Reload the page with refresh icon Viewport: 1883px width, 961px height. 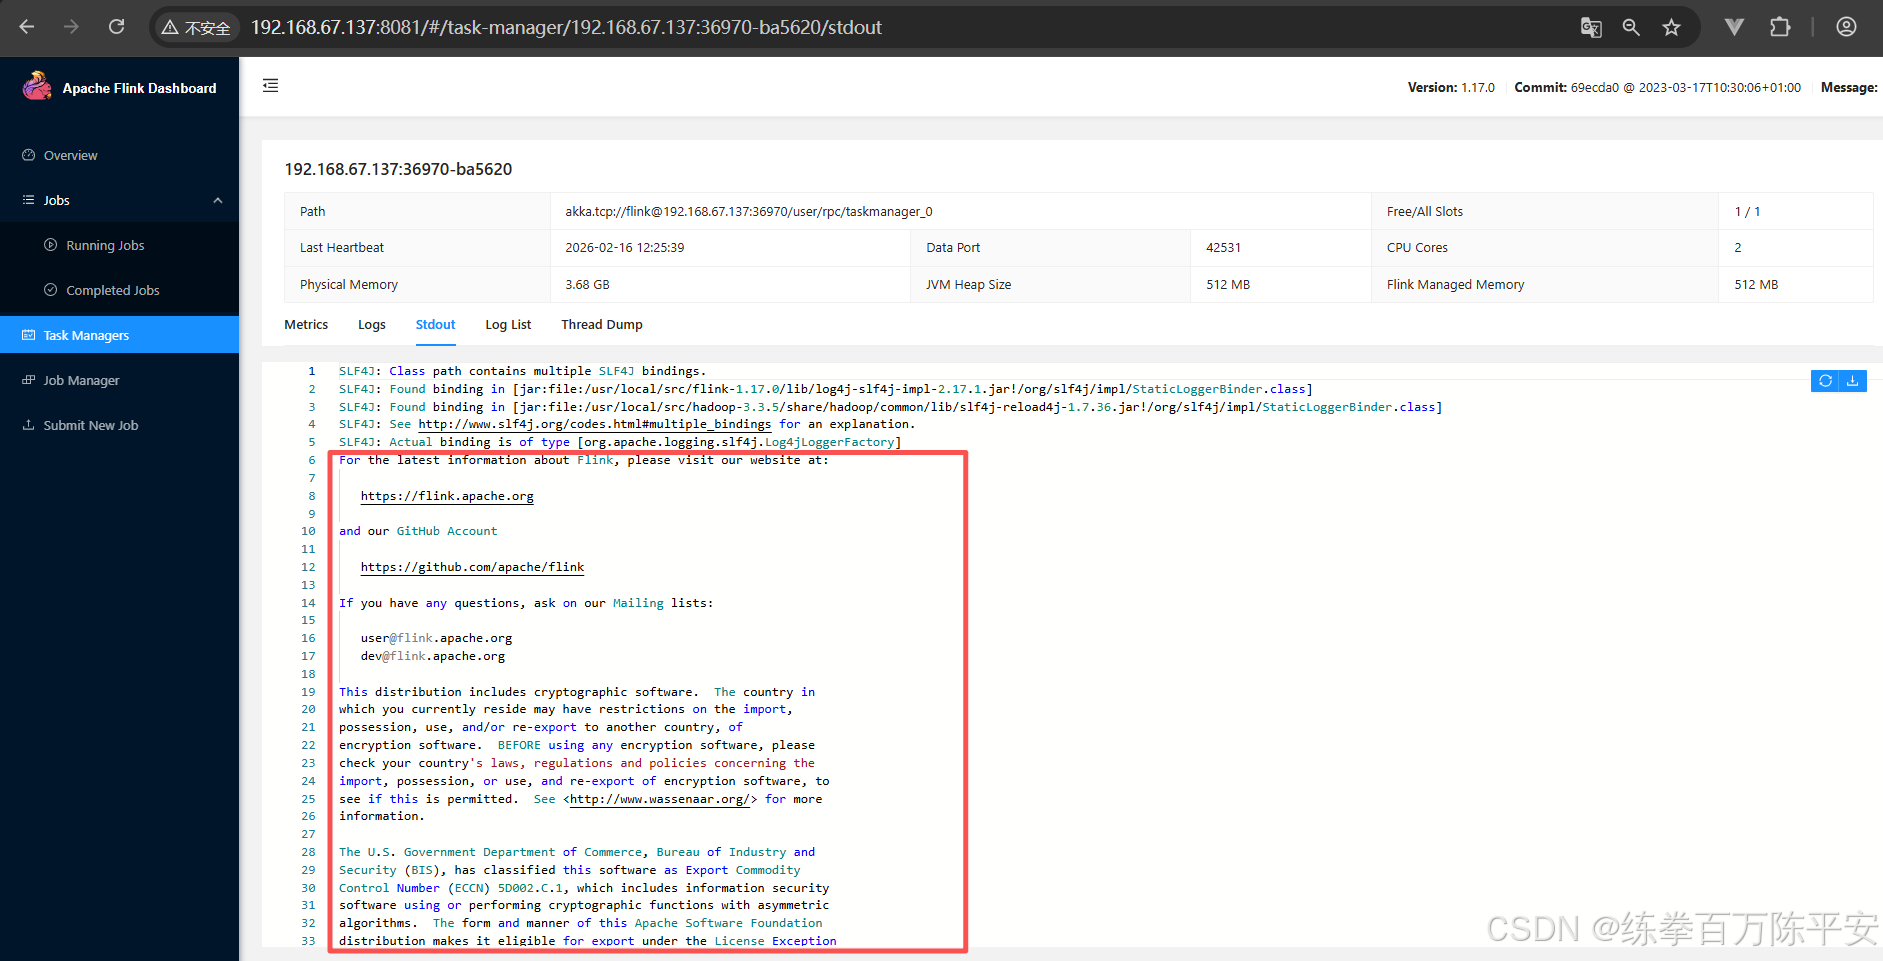click(117, 27)
